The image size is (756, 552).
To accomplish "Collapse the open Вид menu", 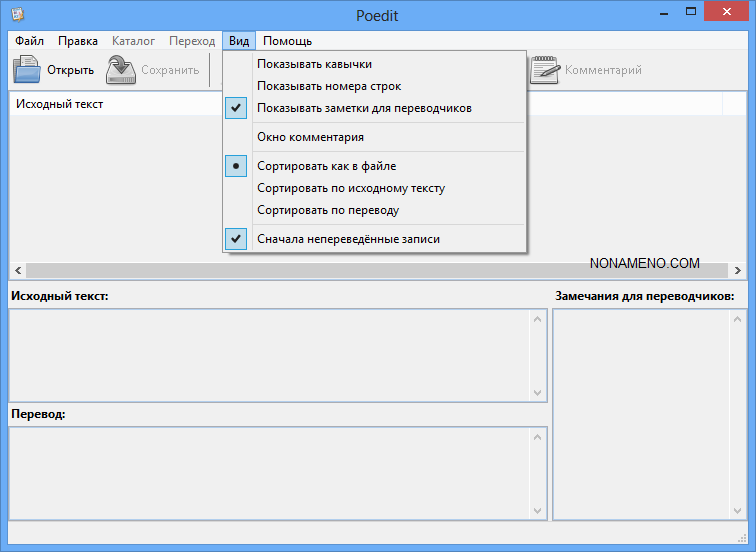I will tap(239, 41).
